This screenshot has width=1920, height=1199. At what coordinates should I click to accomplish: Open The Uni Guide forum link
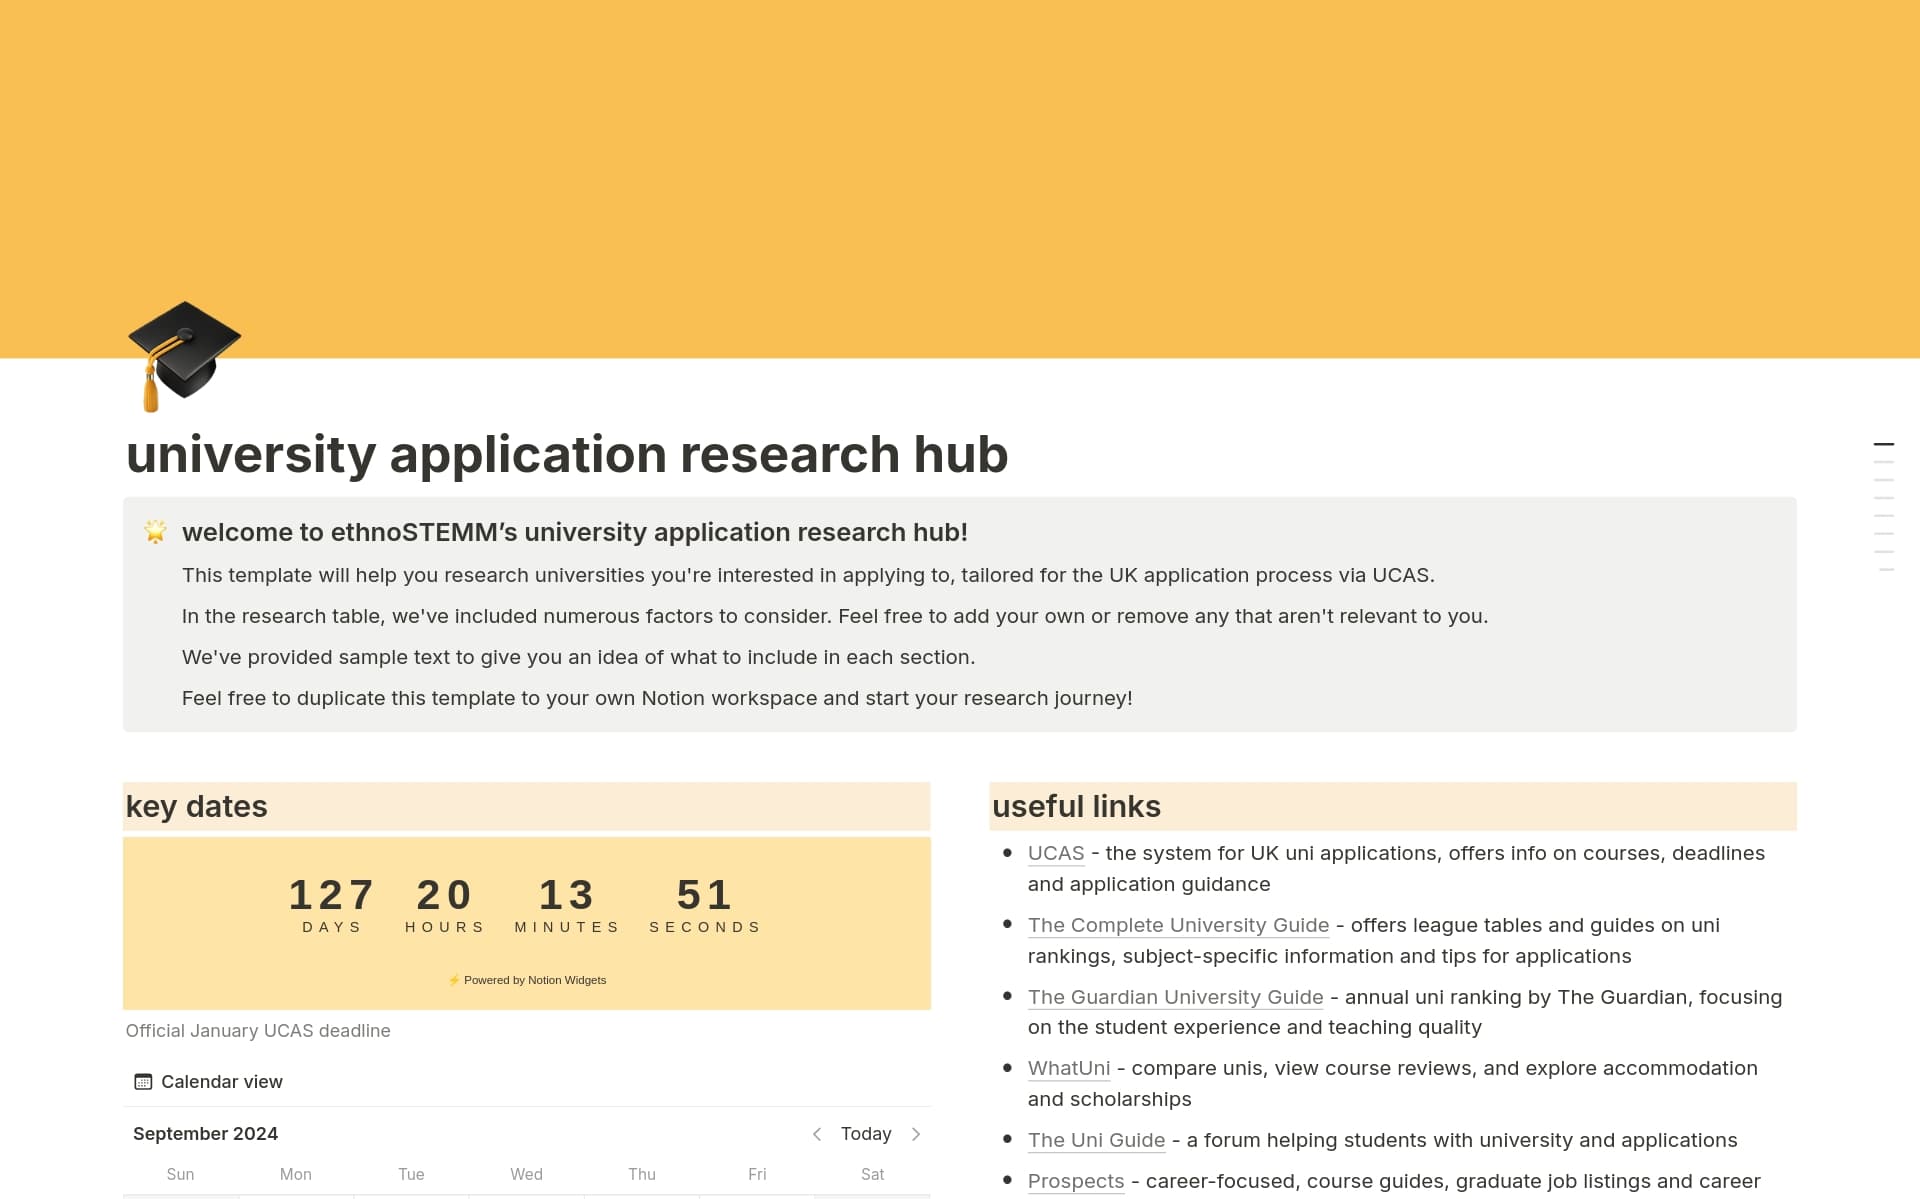1095,1140
